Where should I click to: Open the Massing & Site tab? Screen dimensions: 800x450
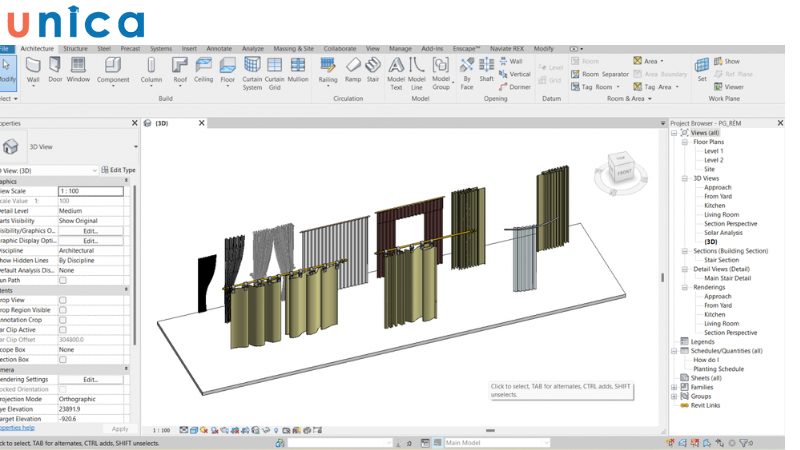pos(293,48)
